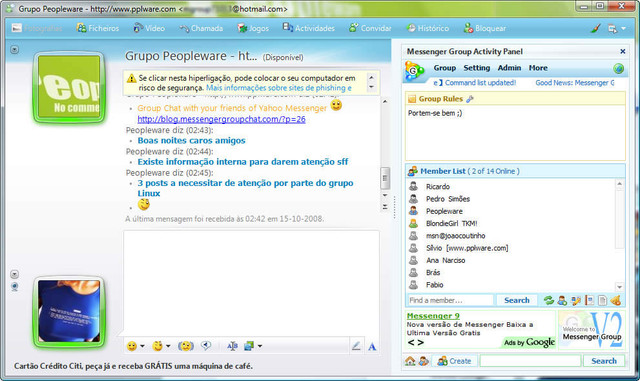Open the More menu in activity panel
This screenshot has height=381, width=640.
tap(538, 68)
